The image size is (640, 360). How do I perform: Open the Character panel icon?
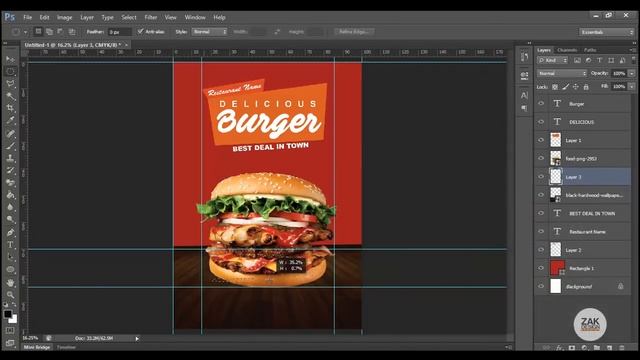click(524, 95)
